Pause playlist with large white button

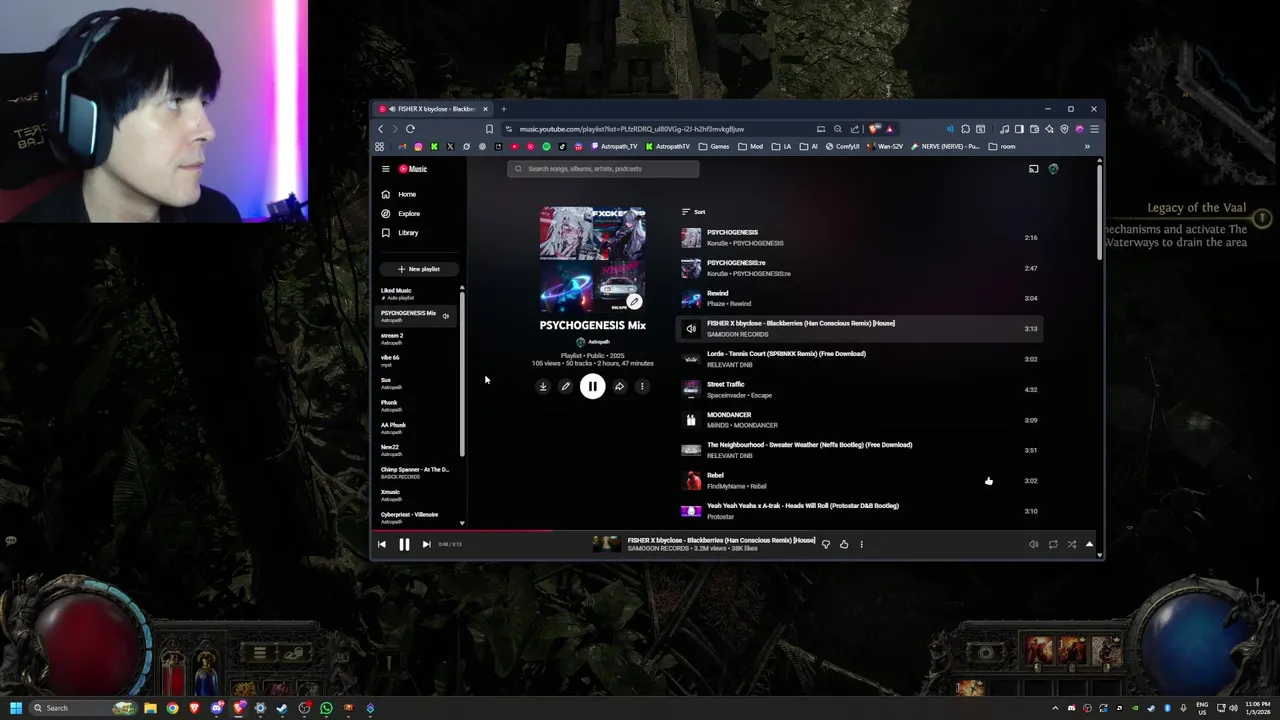pos(592,386)
